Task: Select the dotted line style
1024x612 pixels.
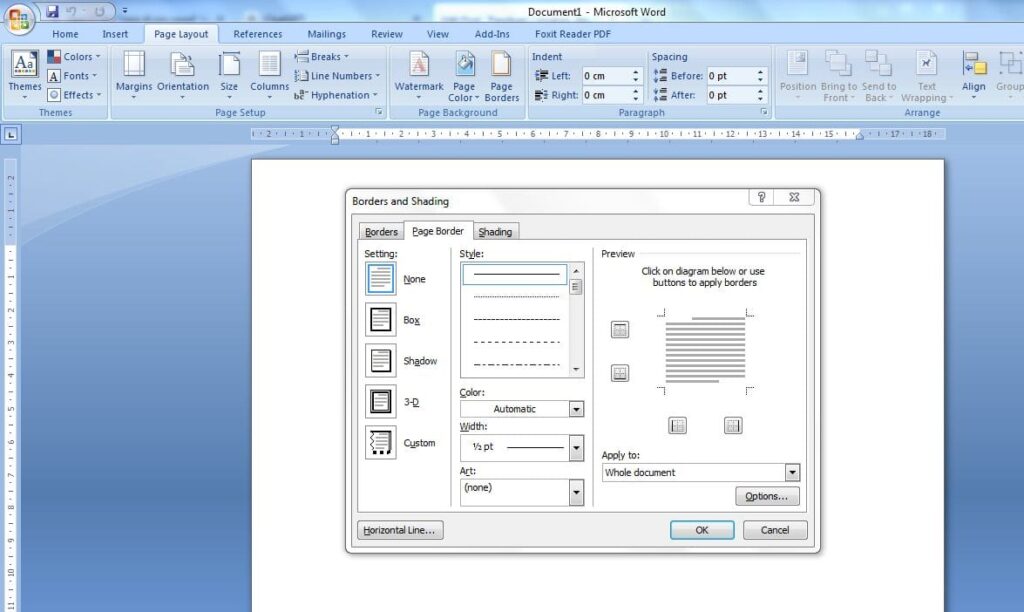Action: 516,297
